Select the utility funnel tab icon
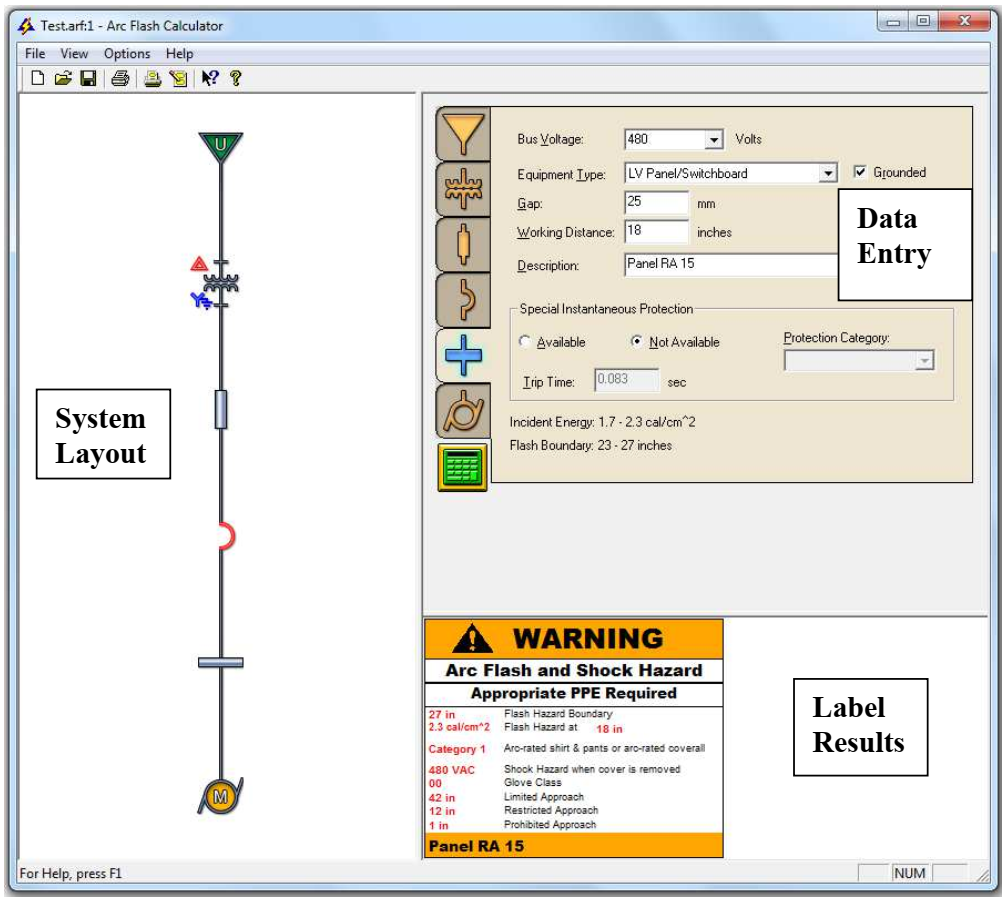 463,133
